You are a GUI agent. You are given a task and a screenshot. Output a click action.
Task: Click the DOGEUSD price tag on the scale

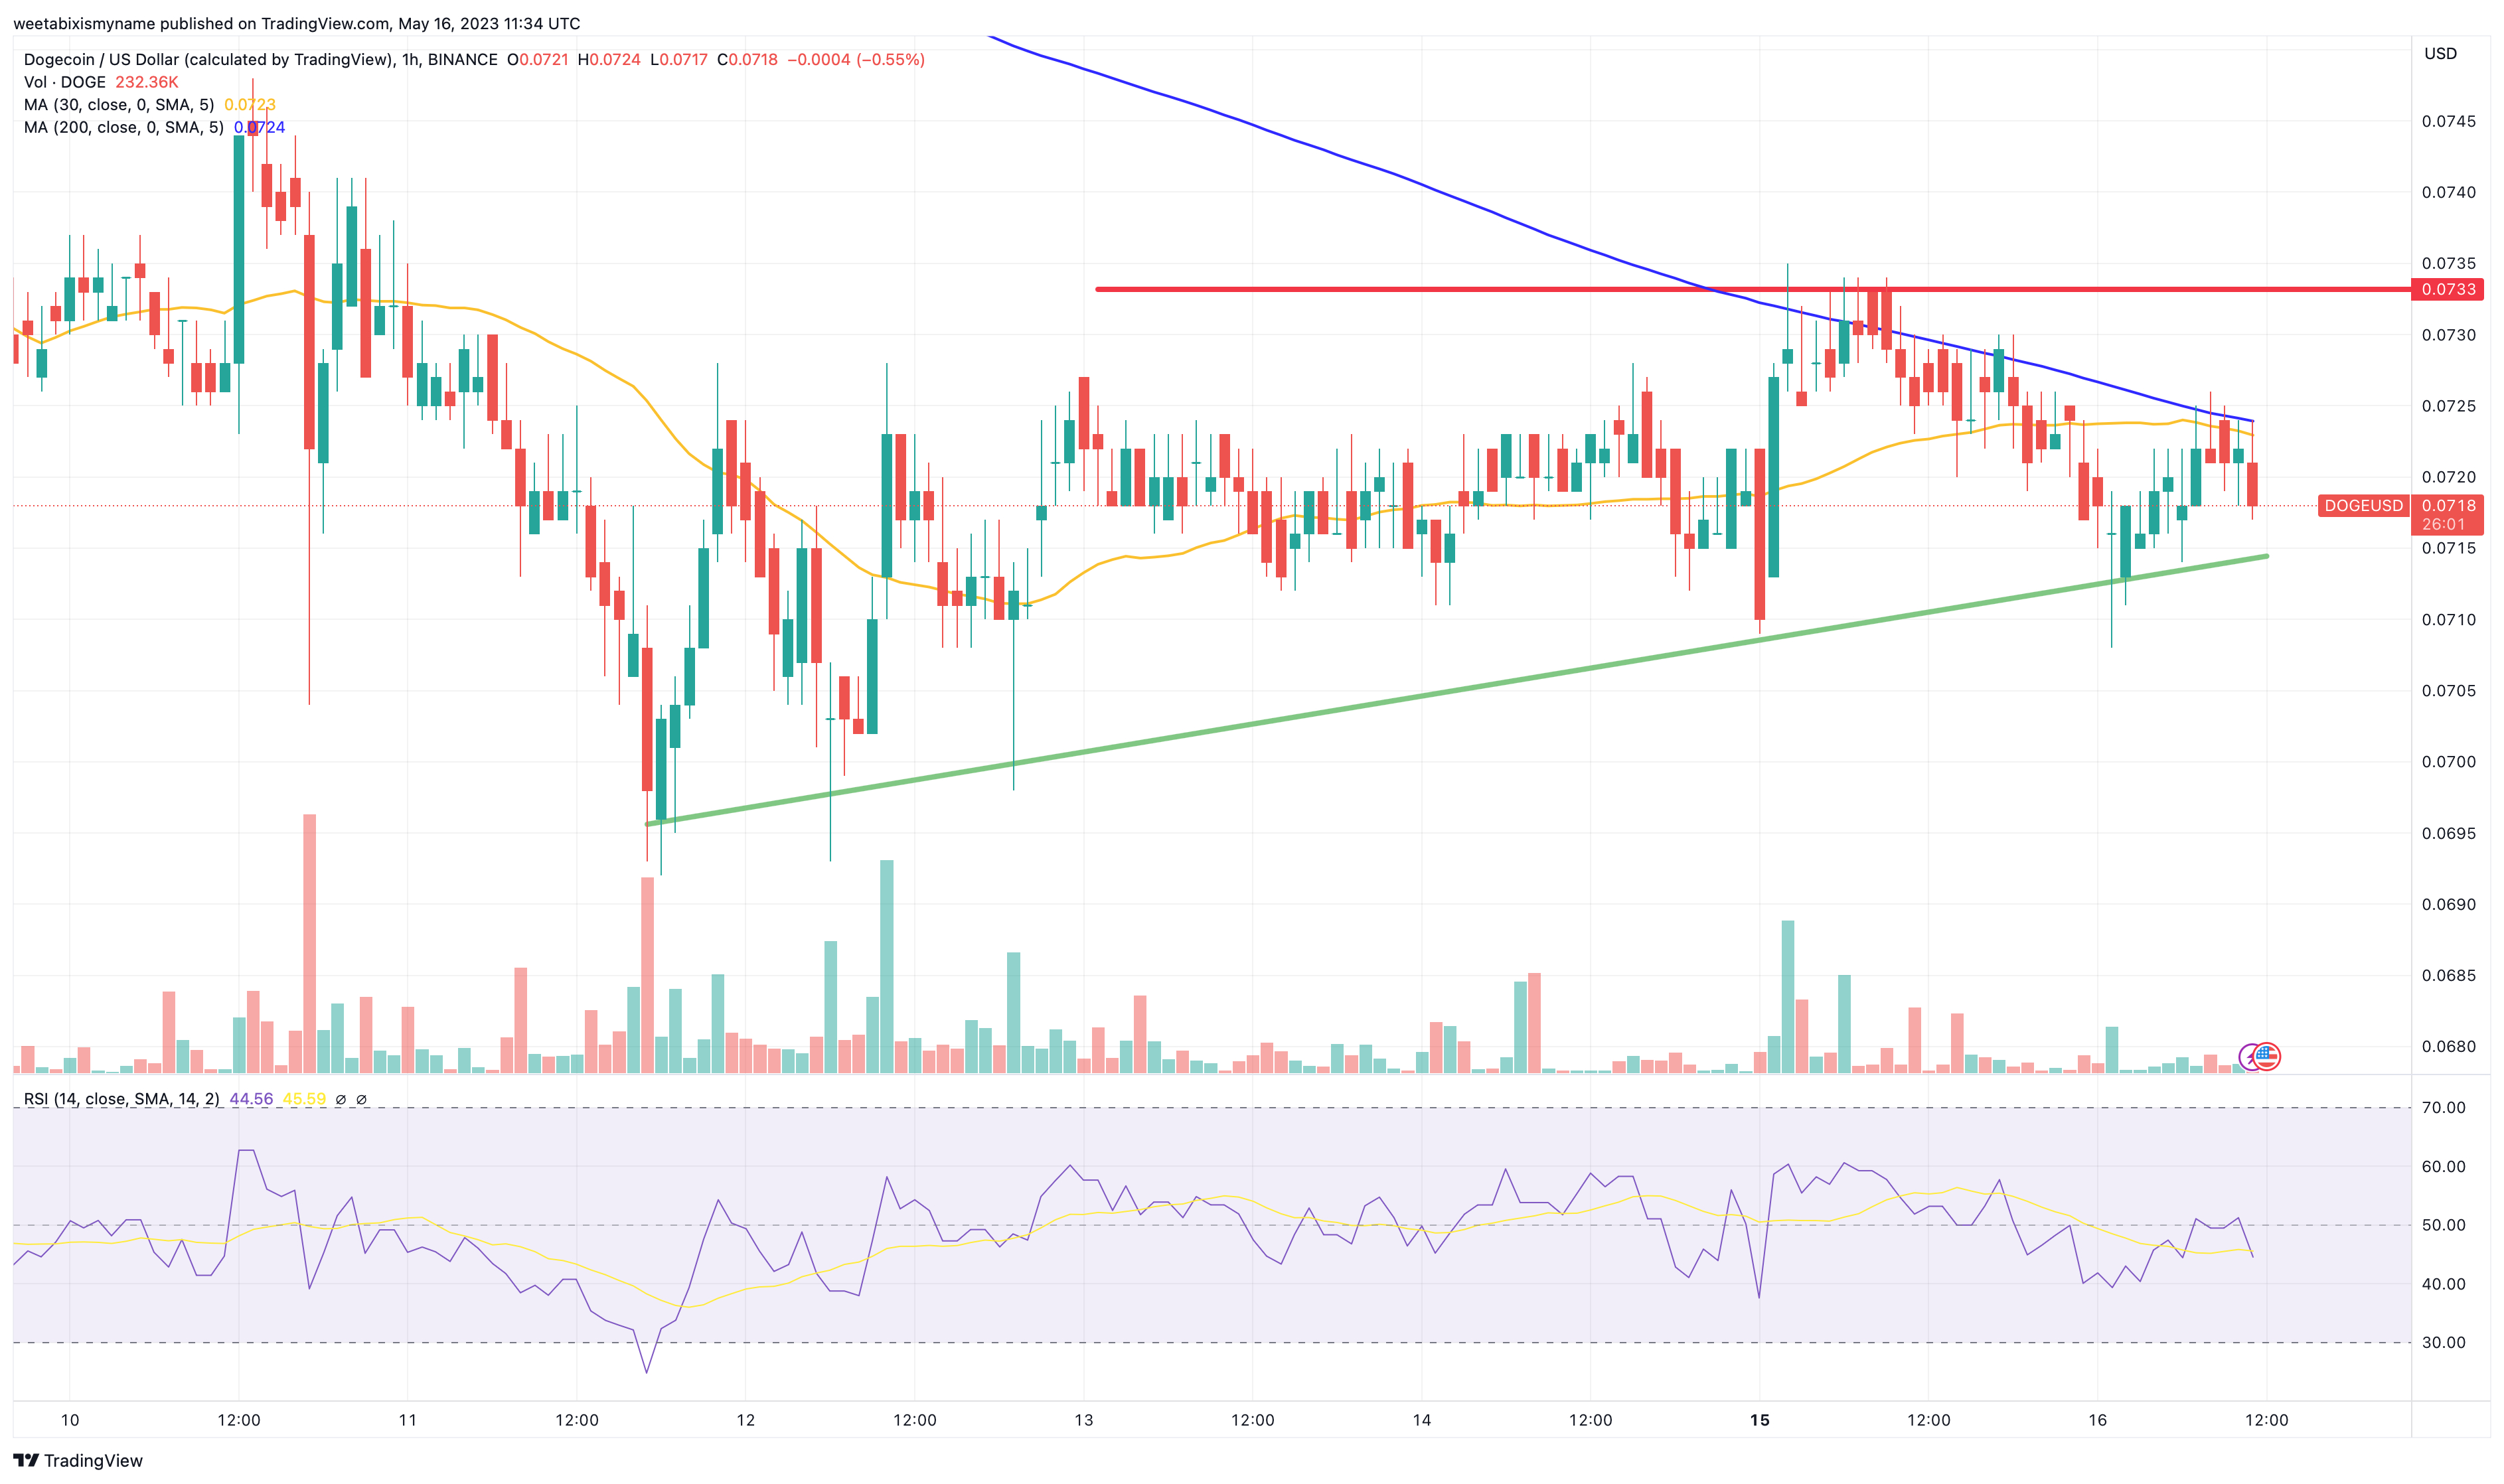tap(2363, 505)
